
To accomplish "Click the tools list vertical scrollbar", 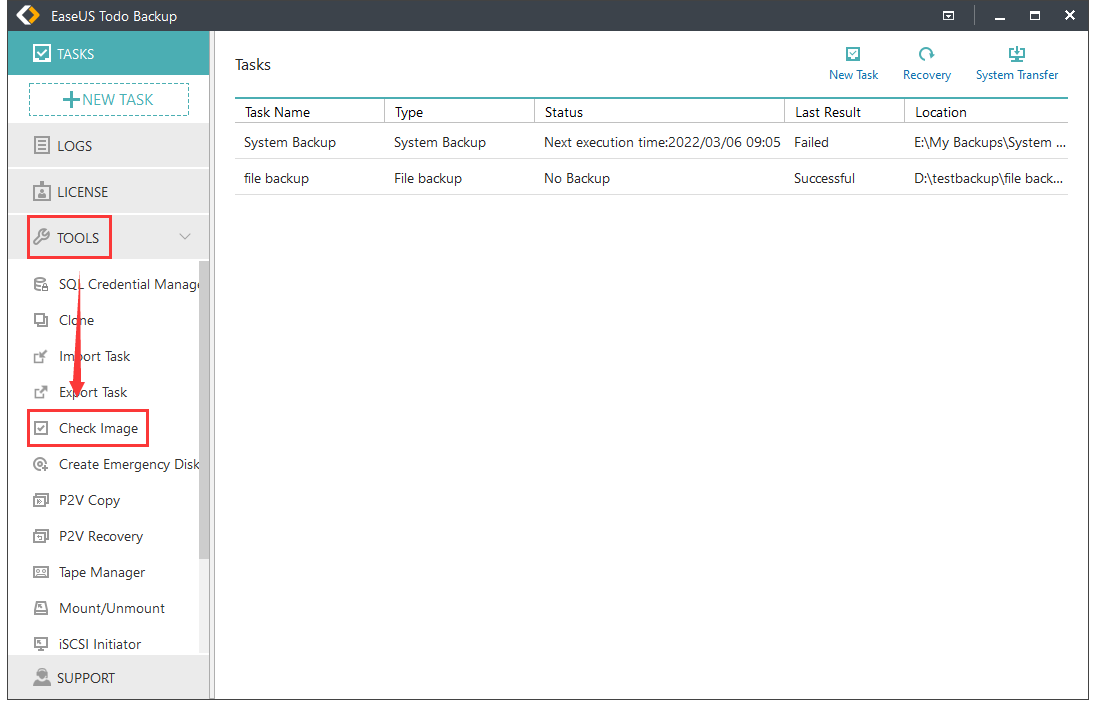I will [x=203, y=410].
